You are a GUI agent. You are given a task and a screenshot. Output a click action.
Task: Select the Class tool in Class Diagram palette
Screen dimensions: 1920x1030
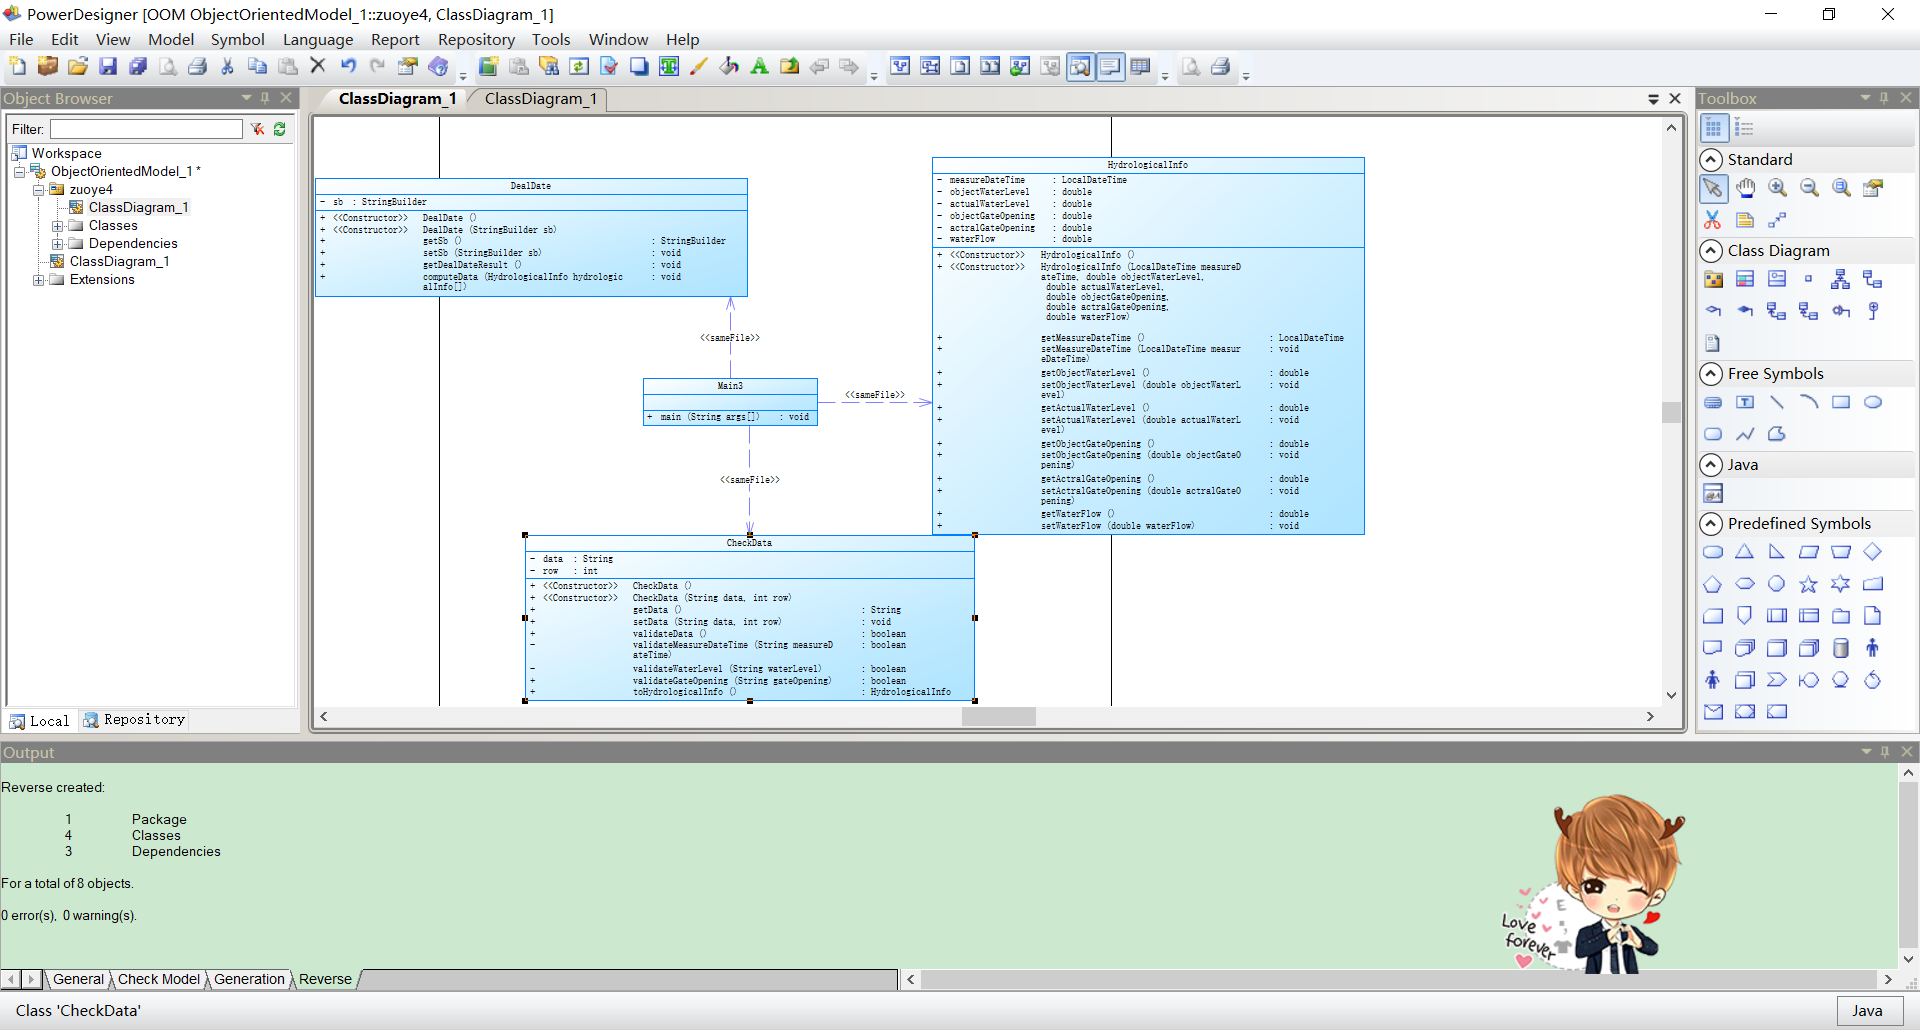1745,279
